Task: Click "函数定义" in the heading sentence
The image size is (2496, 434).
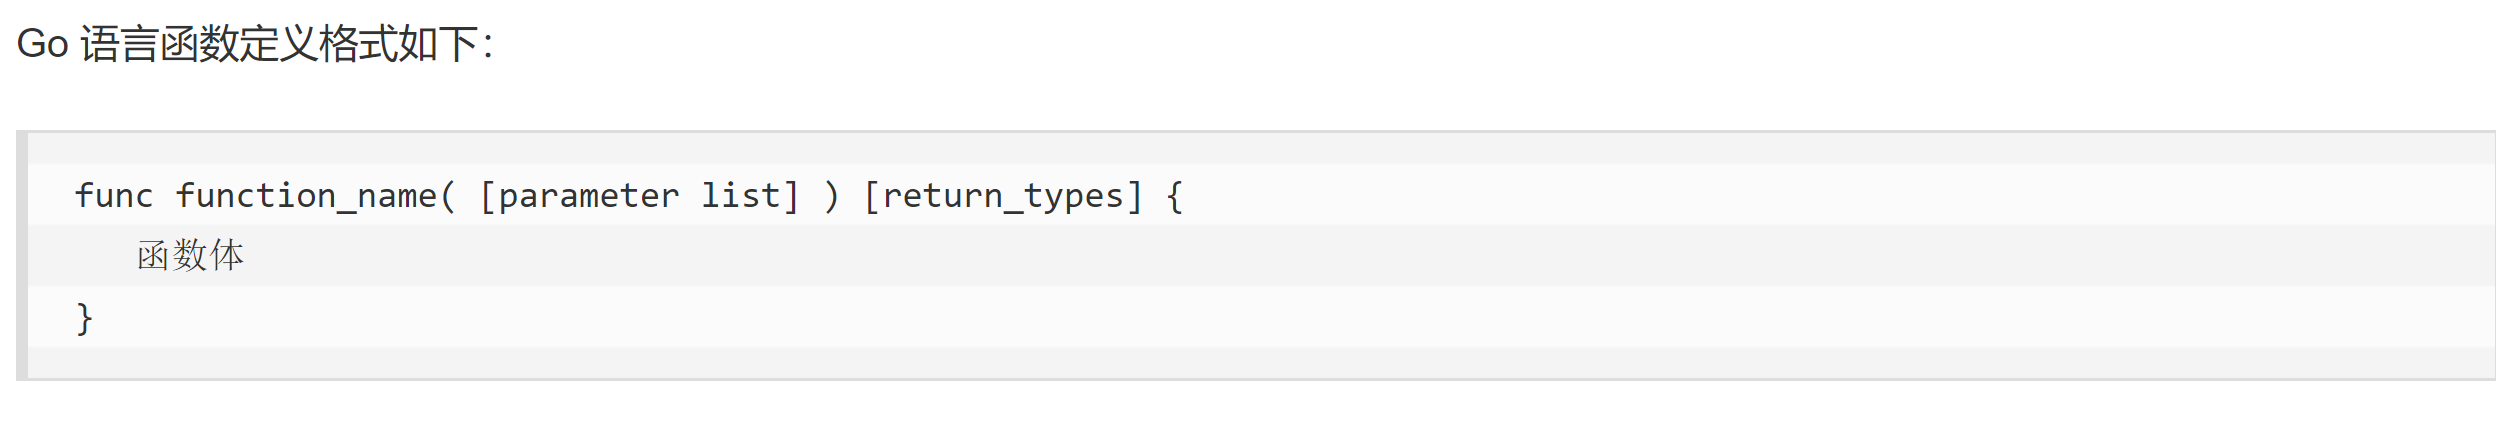Action: click(x=238, y=44)
